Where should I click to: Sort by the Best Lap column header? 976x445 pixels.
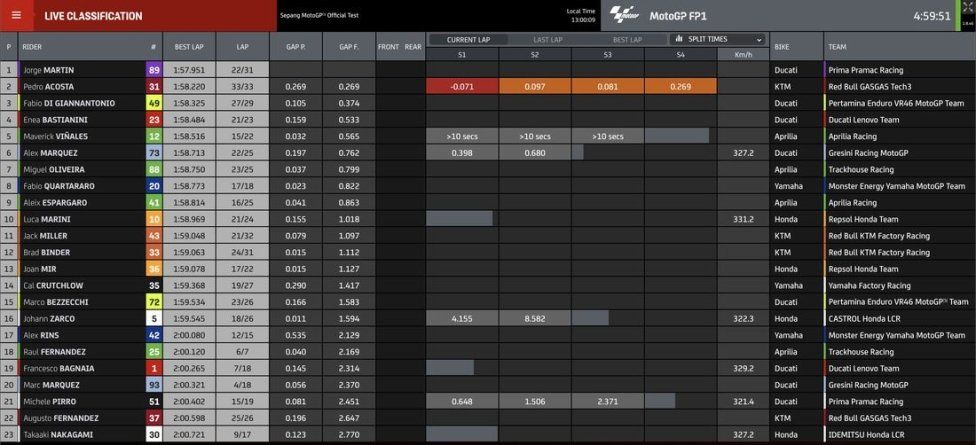tap(189, 47)
